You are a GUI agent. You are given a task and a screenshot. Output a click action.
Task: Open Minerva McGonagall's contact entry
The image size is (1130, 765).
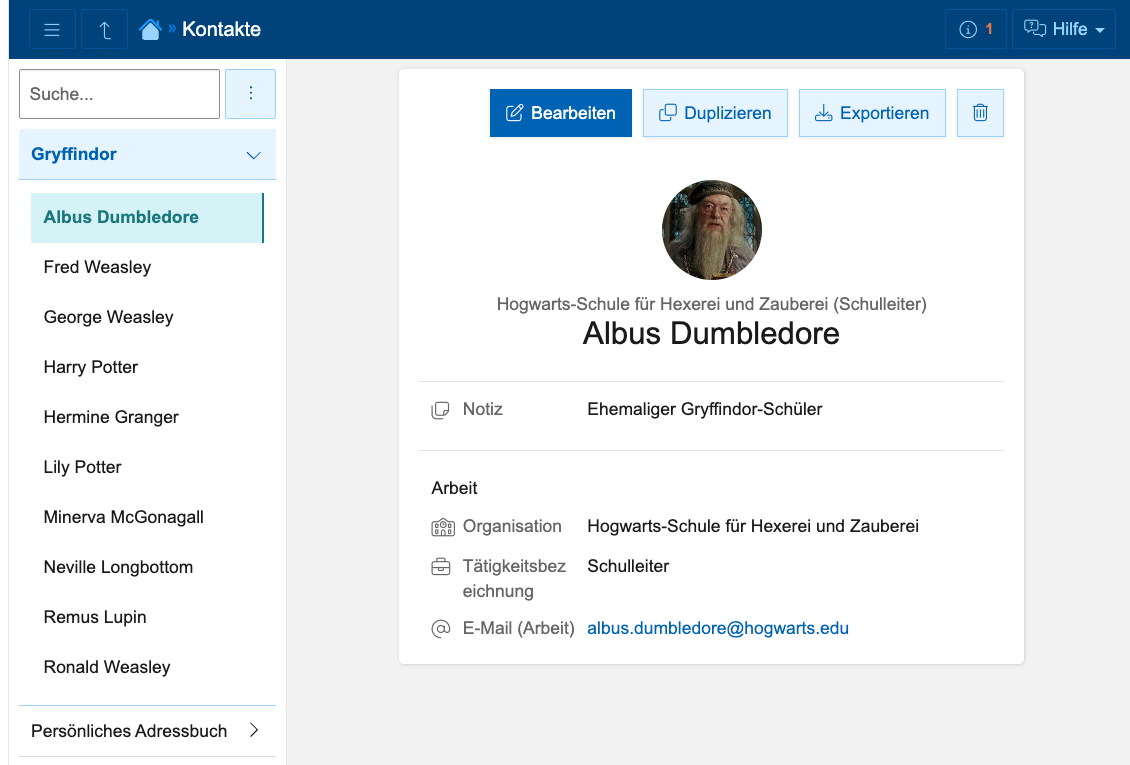click(124, 517)
